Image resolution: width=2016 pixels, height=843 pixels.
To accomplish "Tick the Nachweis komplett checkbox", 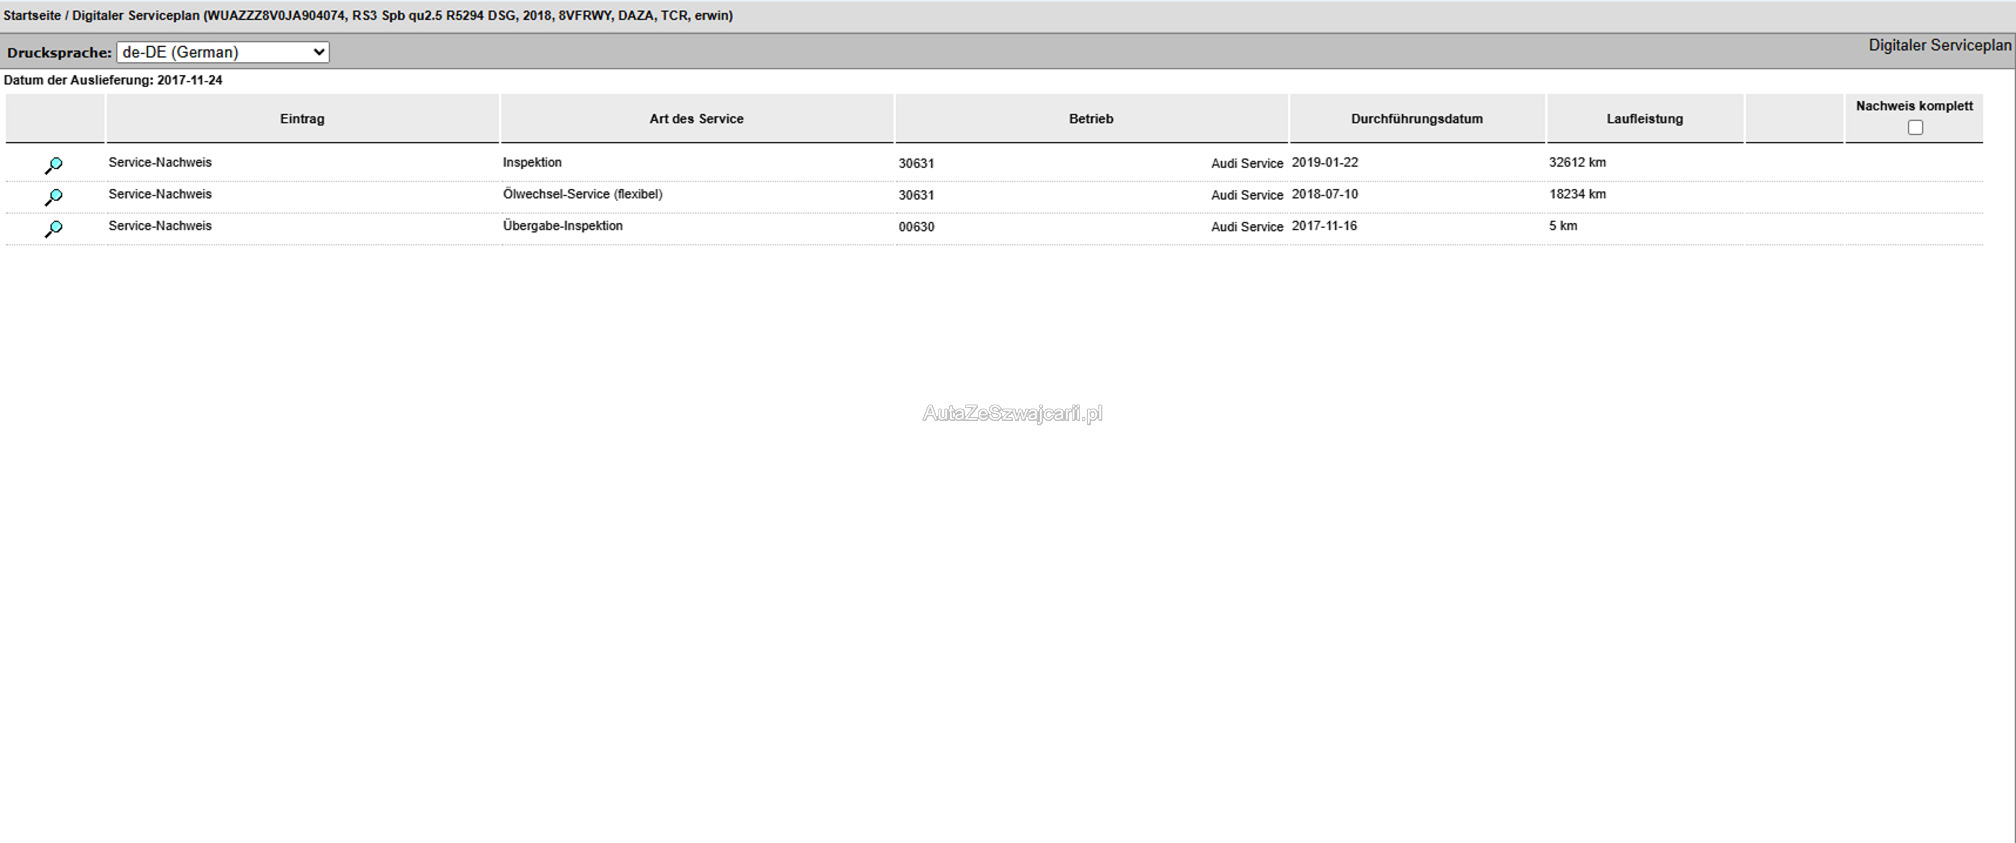I will [1915, 127].
